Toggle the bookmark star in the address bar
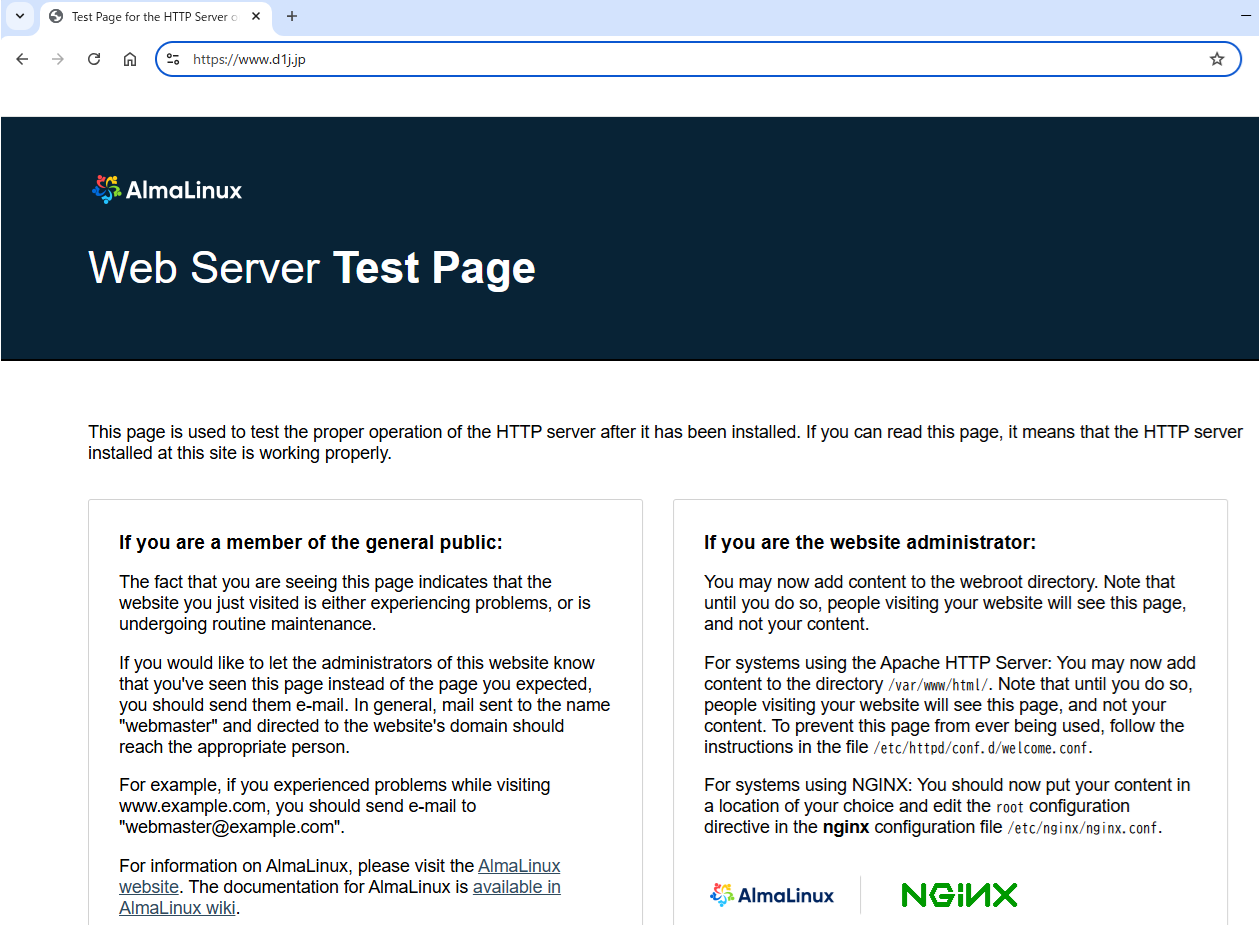The height and width of the screenshot is (925, 1259). (x=1217, y=59)
